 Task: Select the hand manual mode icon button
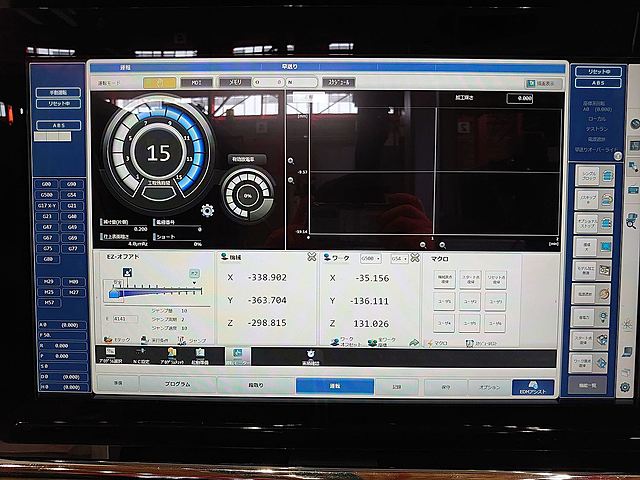(160, 83)
